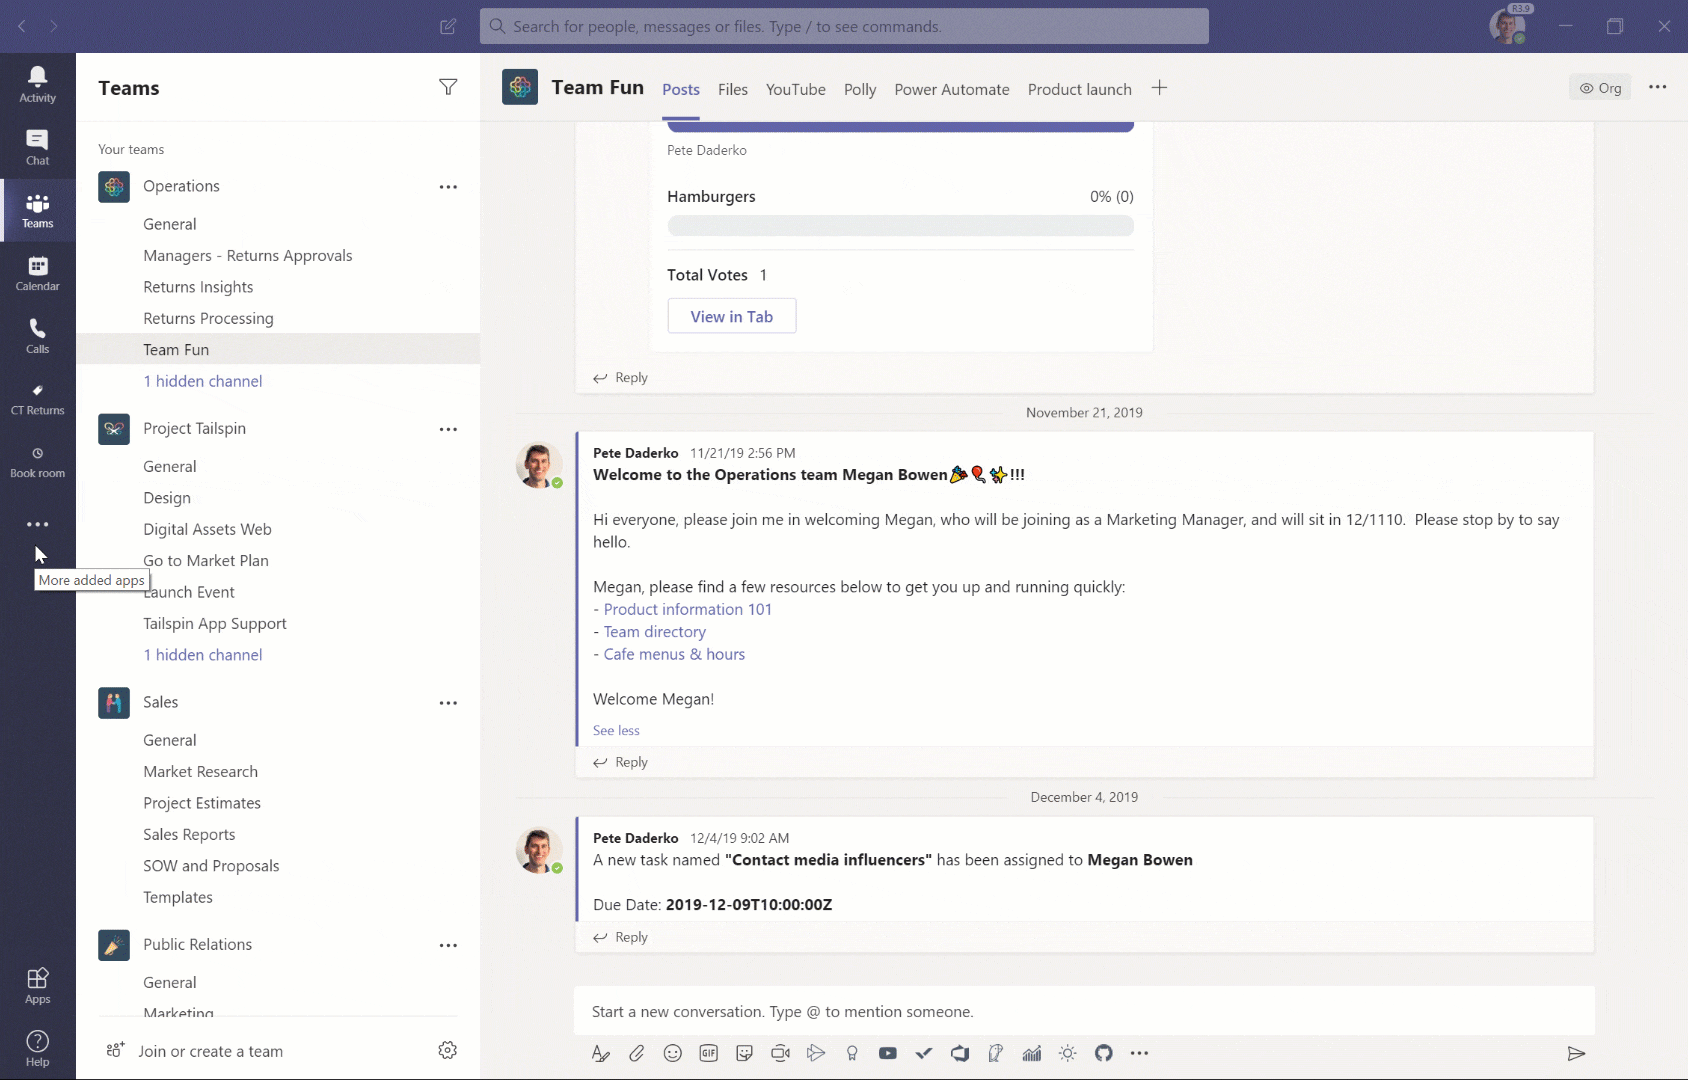Show more messaging extensions ellipsis
The height and width of the screenshot is (1080, 1688).
(x=1139, y=1053)
